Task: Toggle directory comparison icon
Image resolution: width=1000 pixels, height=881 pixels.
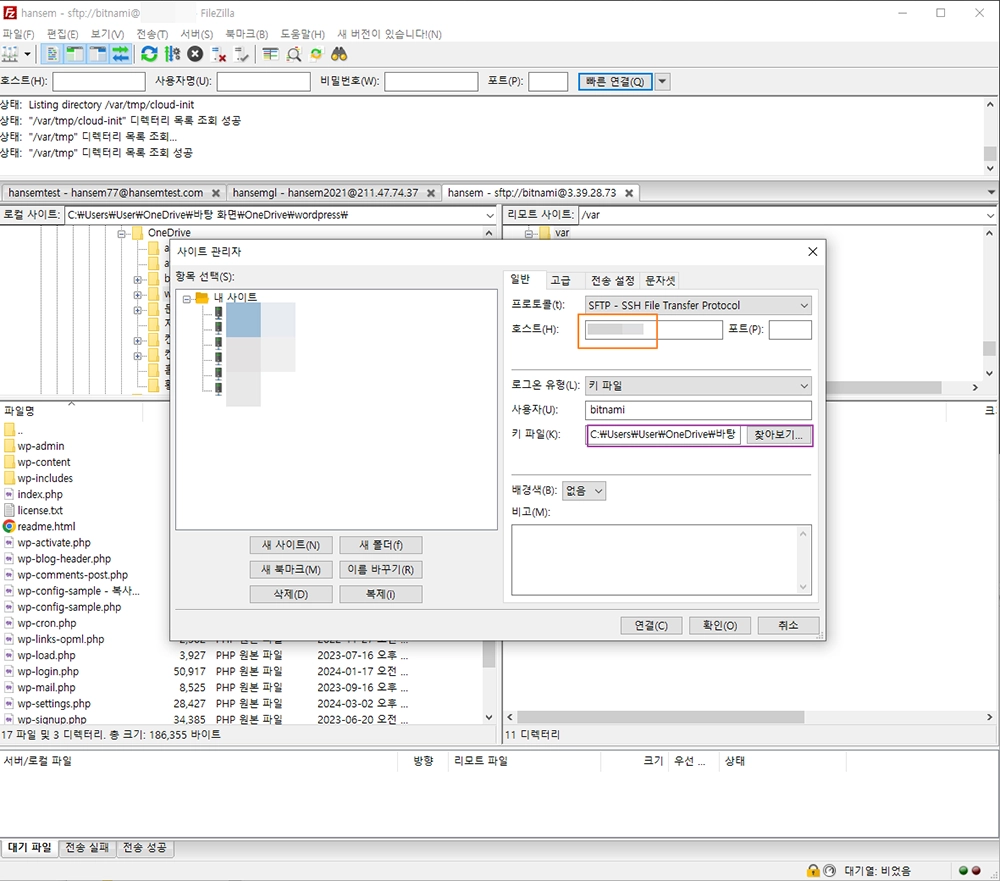Action: [293, 54]
